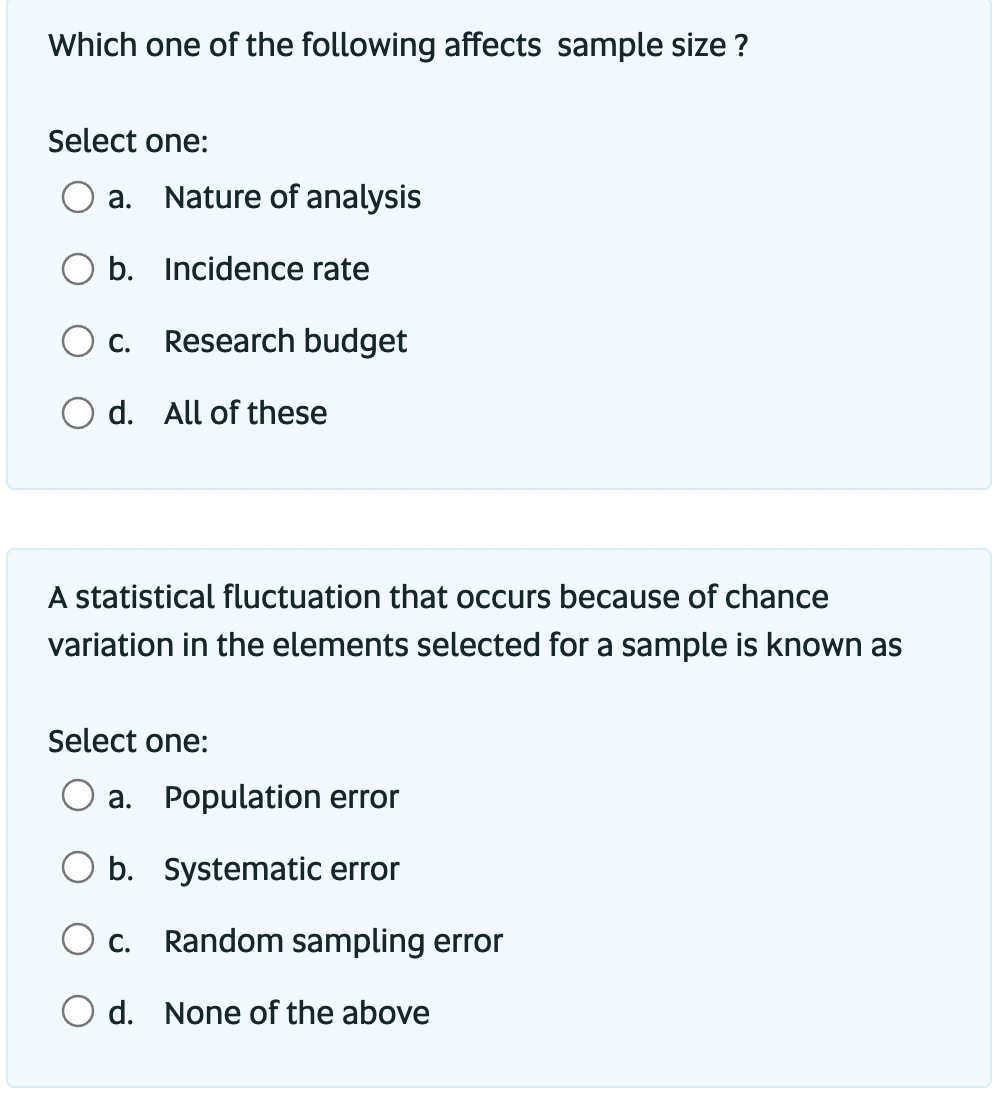
Task: Select radio option "Research budget"
Action: (78, 341)
